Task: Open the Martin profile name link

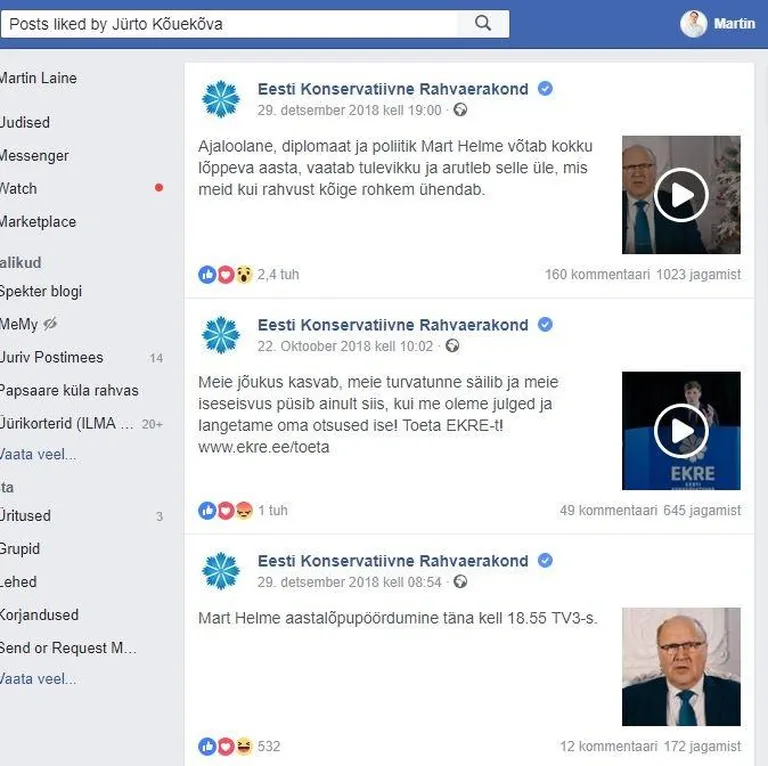Action: point(734,24)
